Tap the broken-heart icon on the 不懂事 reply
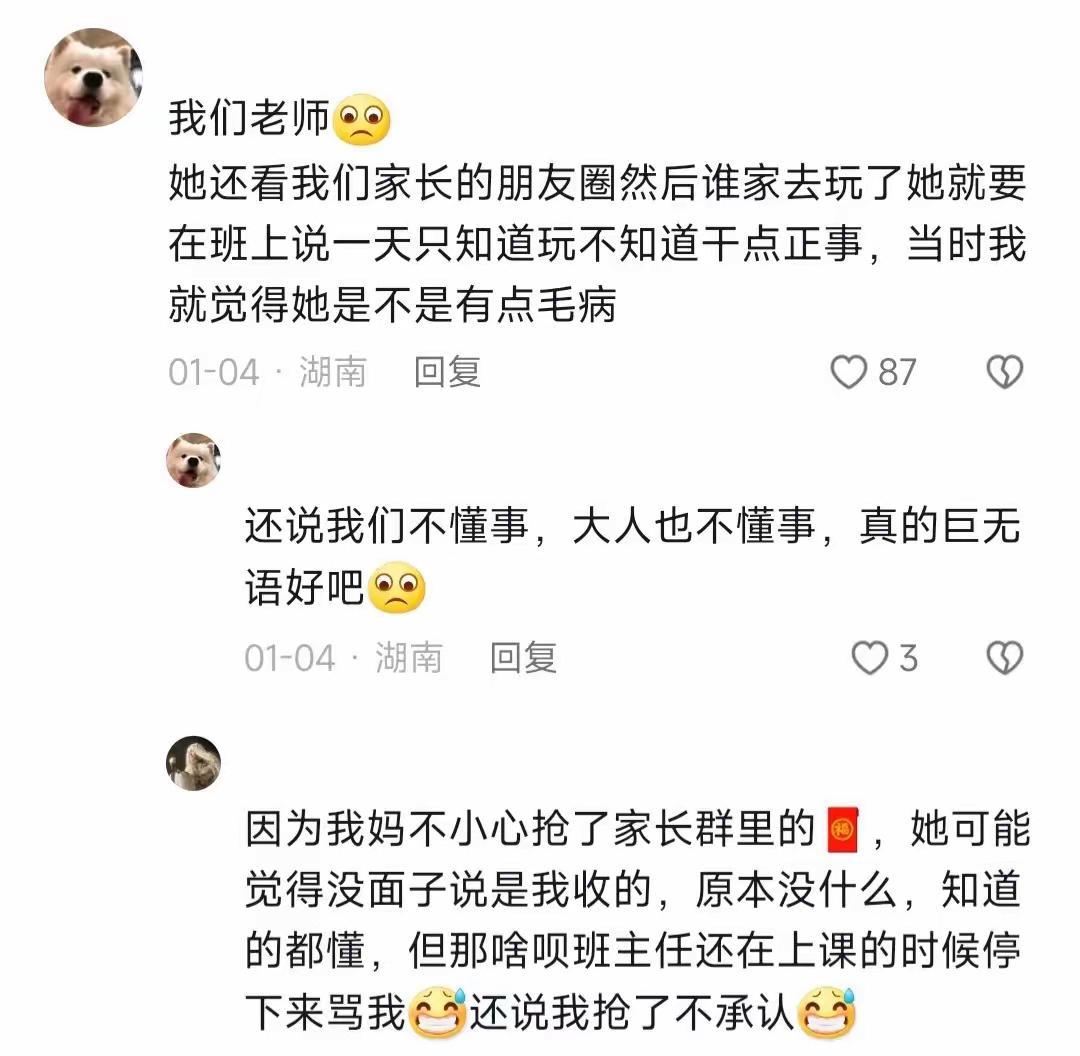Image resolution: width=1080 pixels, height=1056 pixels. point(1005,658)
